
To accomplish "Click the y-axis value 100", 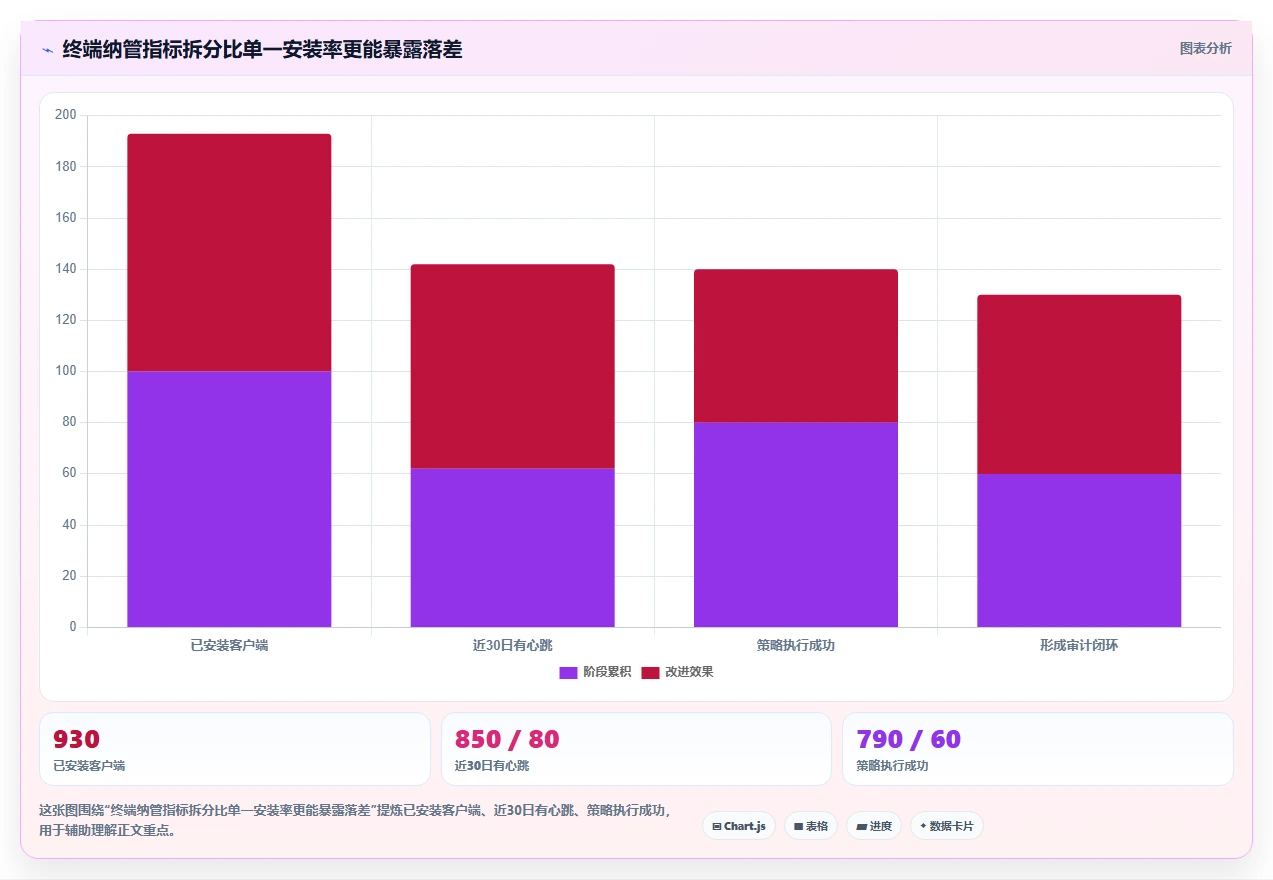I will [x=66, y=371].
